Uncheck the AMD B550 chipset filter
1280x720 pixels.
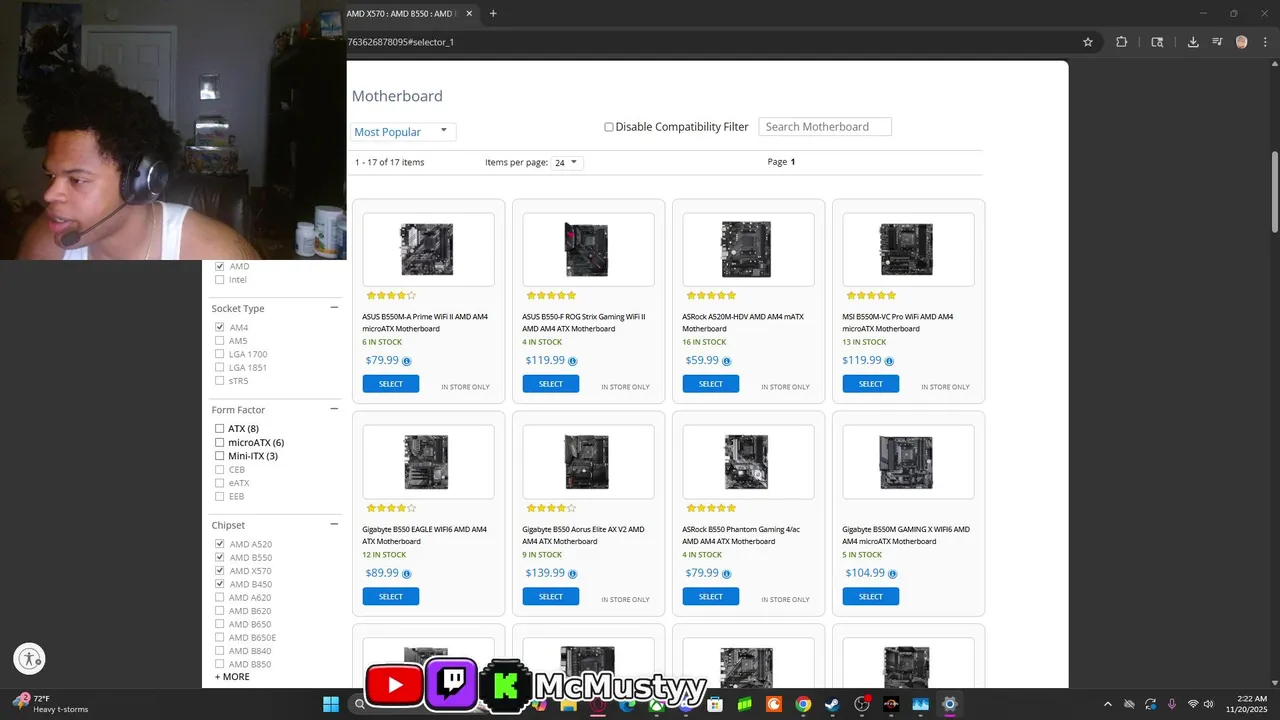[x=219, y=558]
